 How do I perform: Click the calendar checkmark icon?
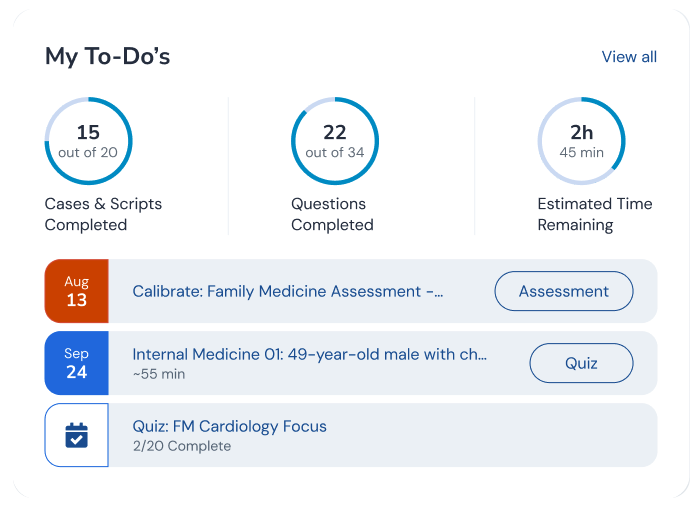[x=77, y=435]
